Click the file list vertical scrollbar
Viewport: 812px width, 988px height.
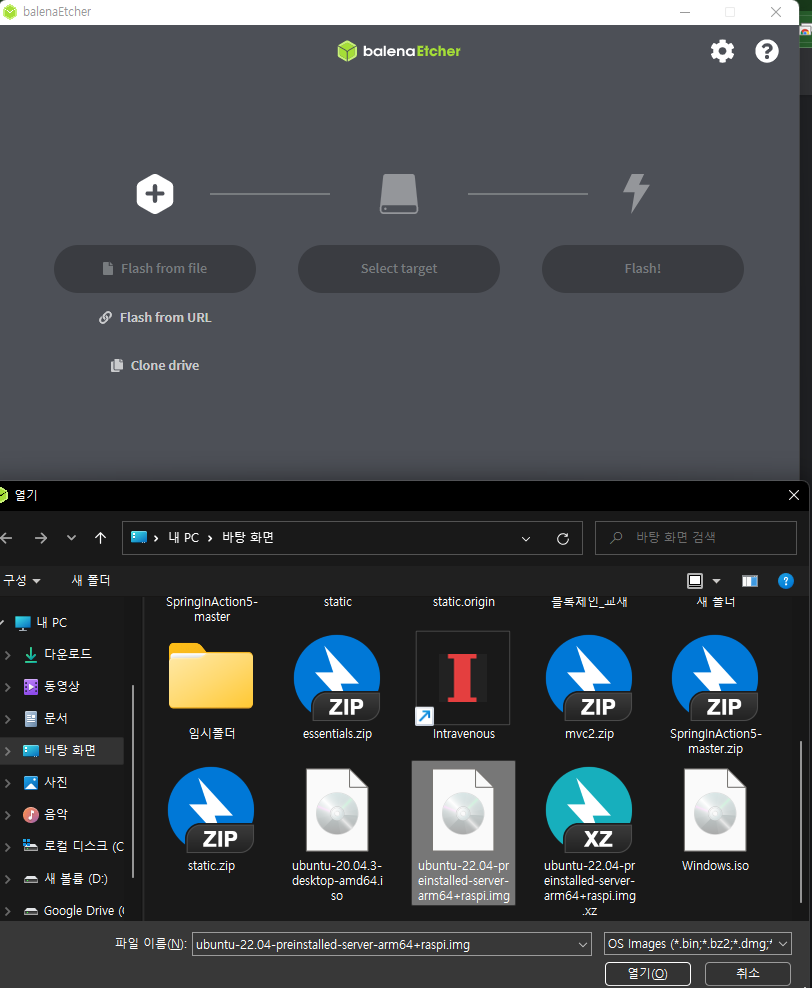[x=801, y=822]
